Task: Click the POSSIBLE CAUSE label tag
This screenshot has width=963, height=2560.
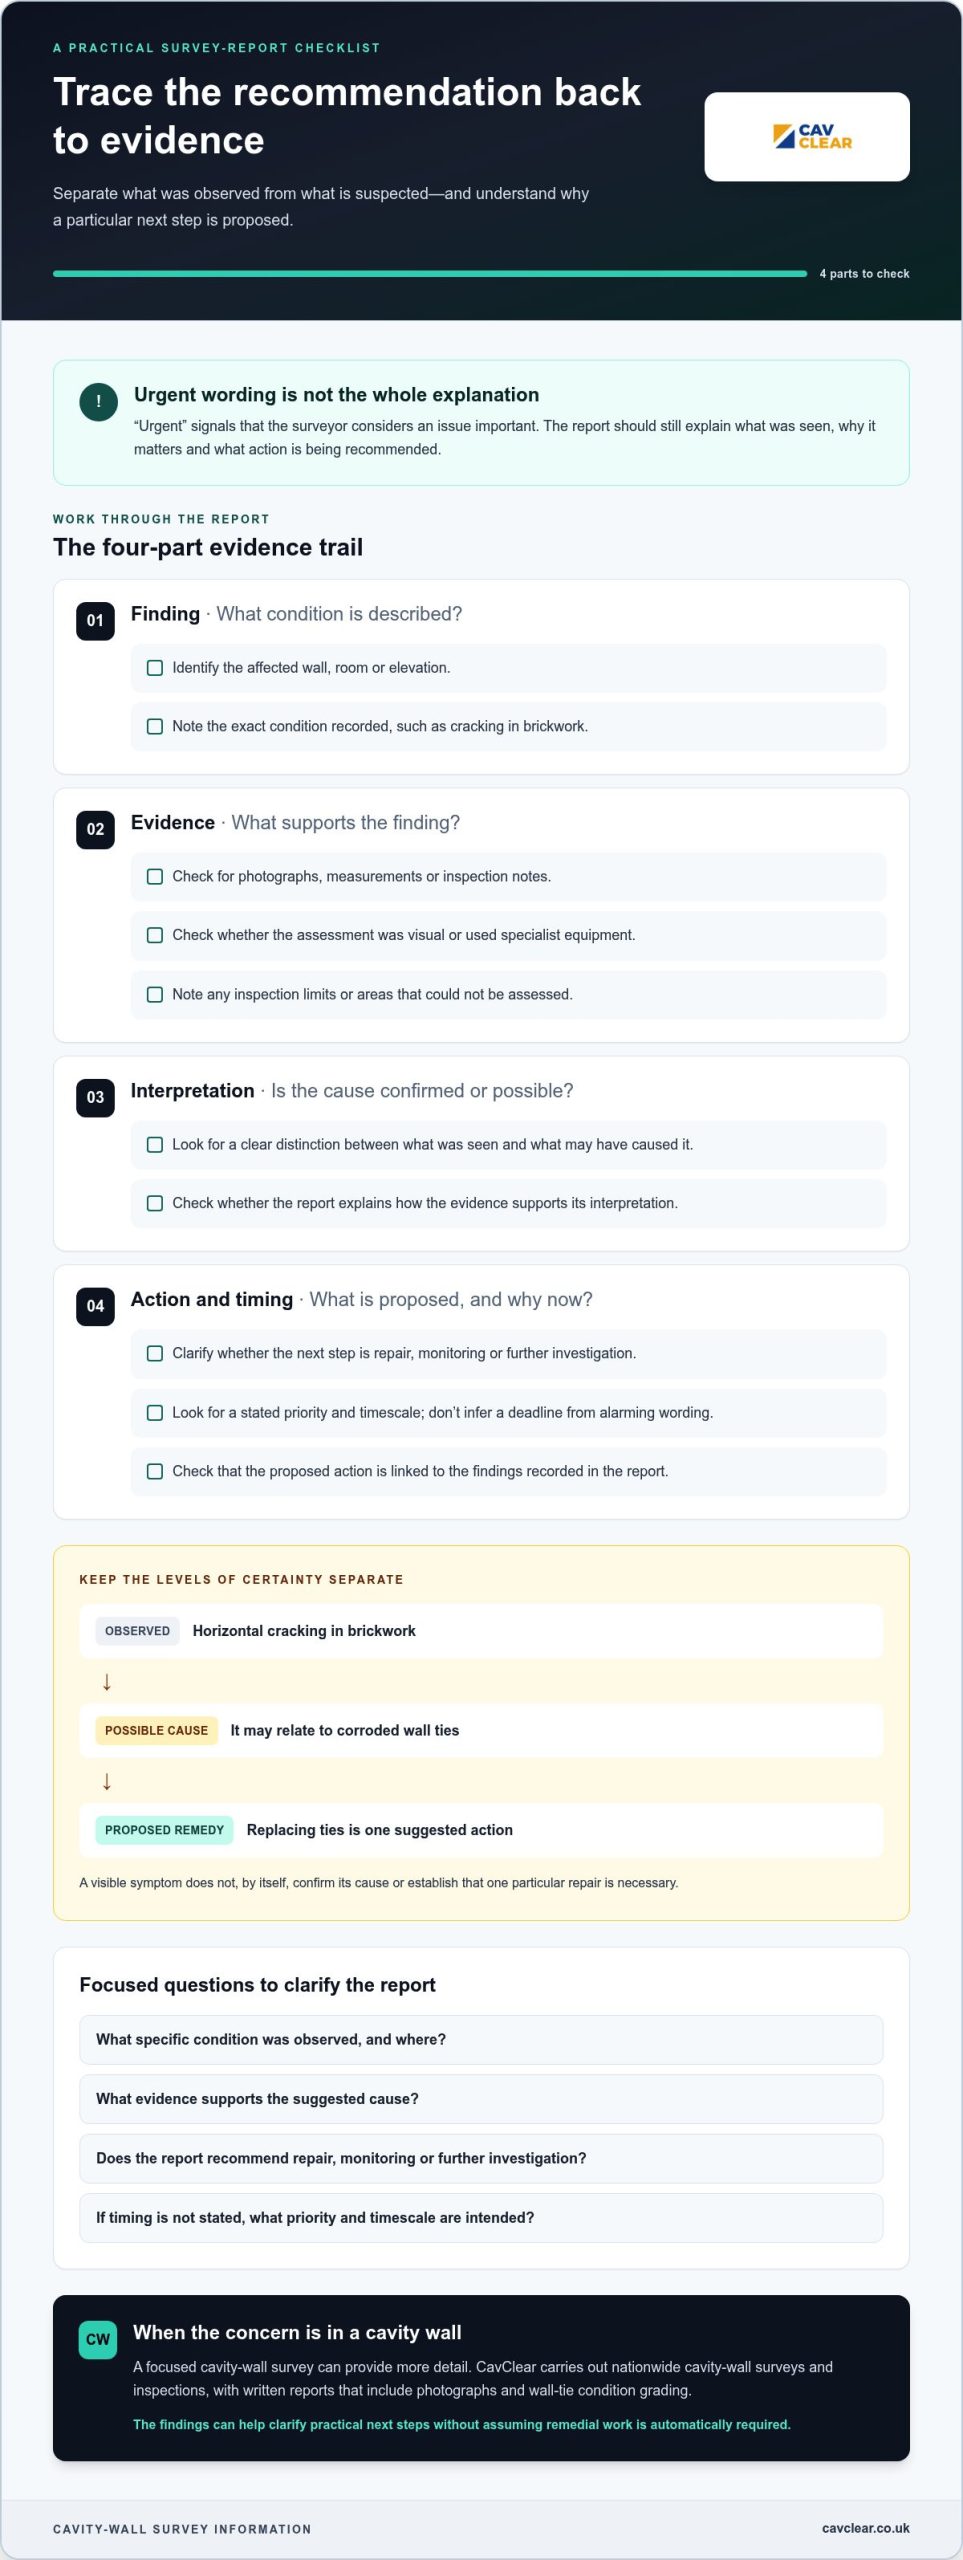Action: click(x=156, y=1730)
